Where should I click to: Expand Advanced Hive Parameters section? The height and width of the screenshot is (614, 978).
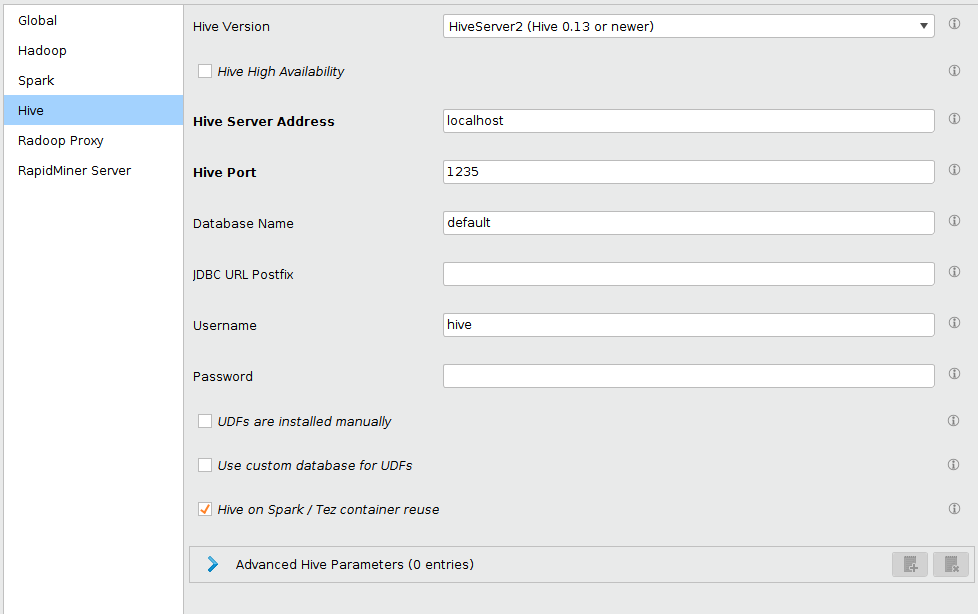[213, 564]
